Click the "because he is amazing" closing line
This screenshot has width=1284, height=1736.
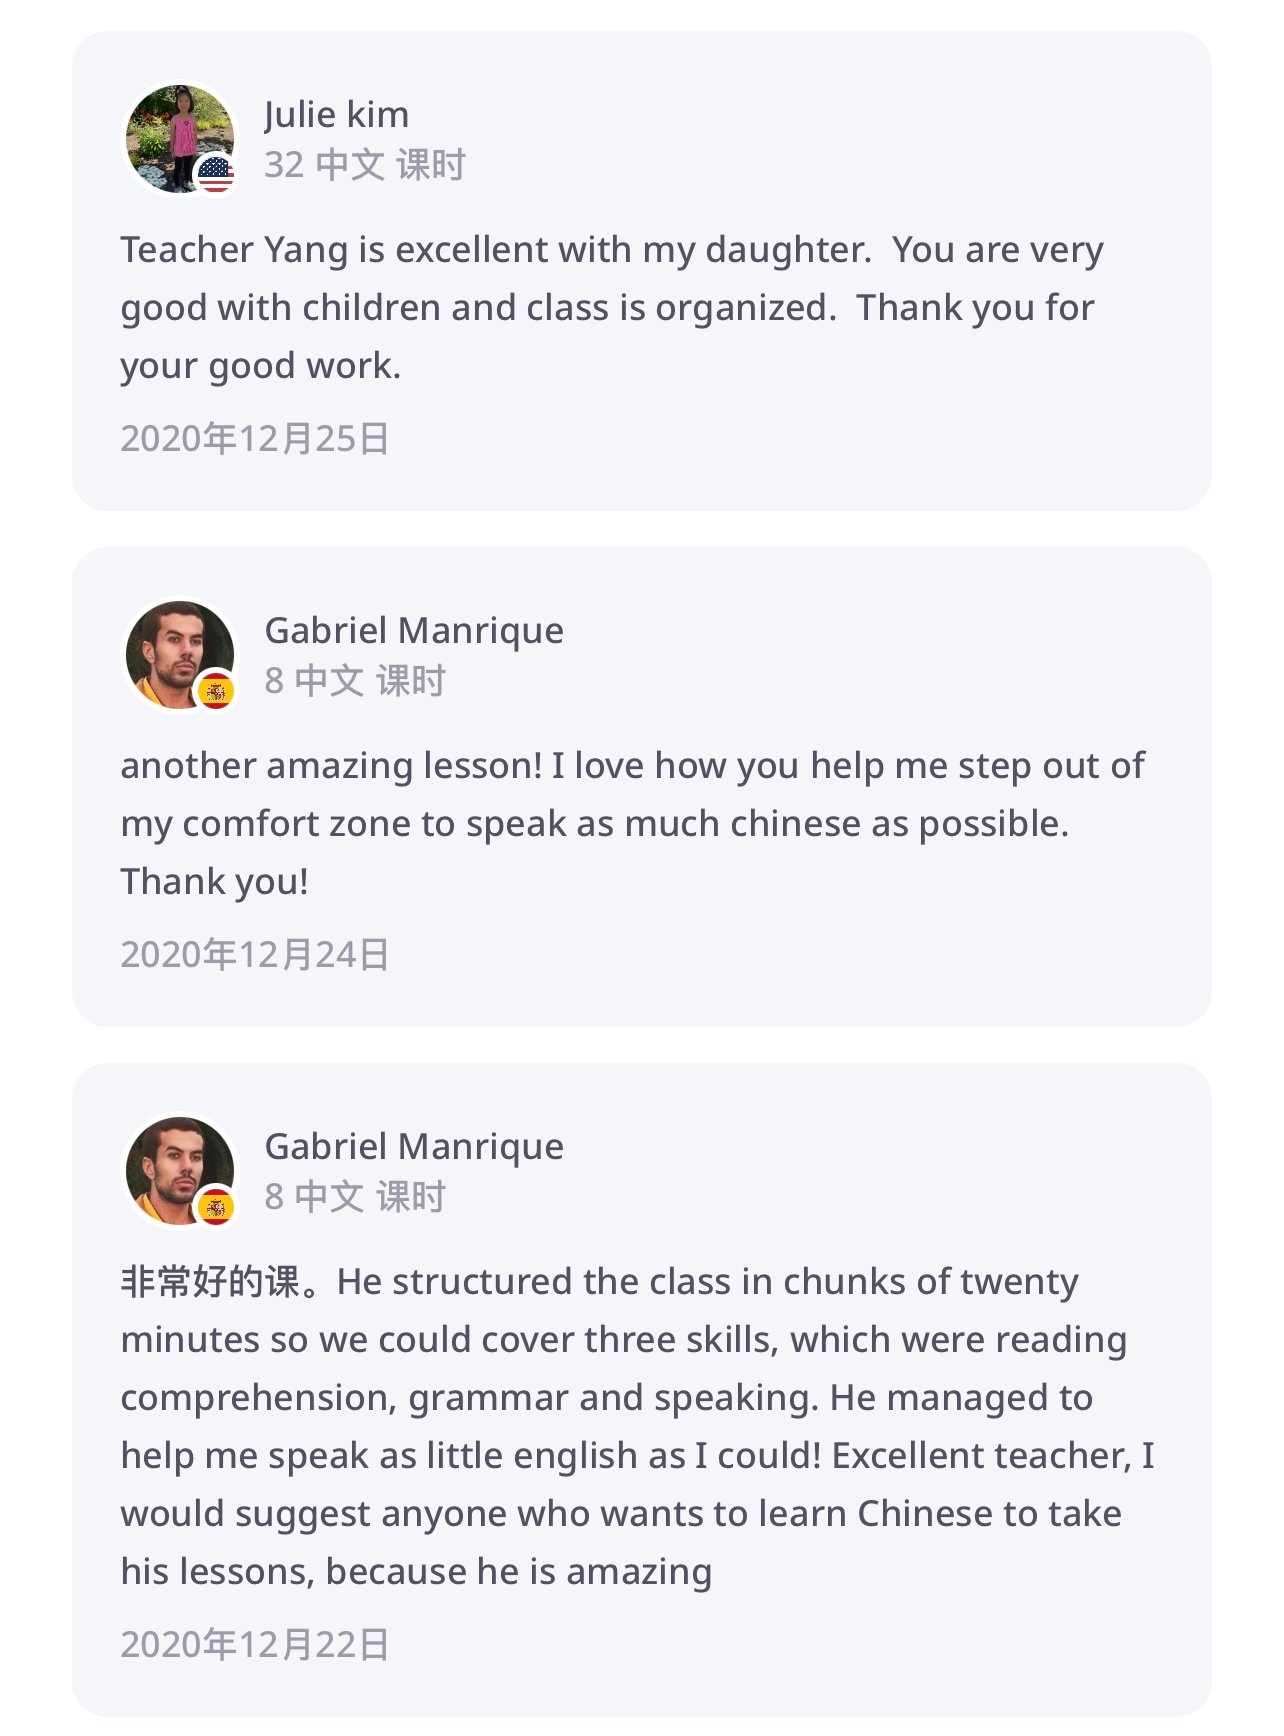518,1572
